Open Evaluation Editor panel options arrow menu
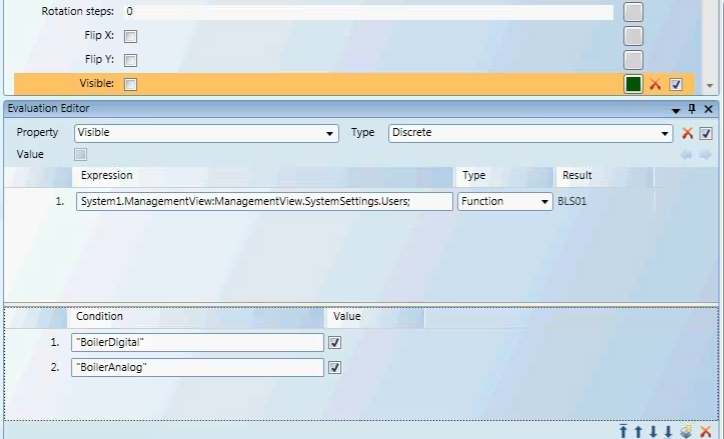The image size is (724, 439). pos(676,109)
